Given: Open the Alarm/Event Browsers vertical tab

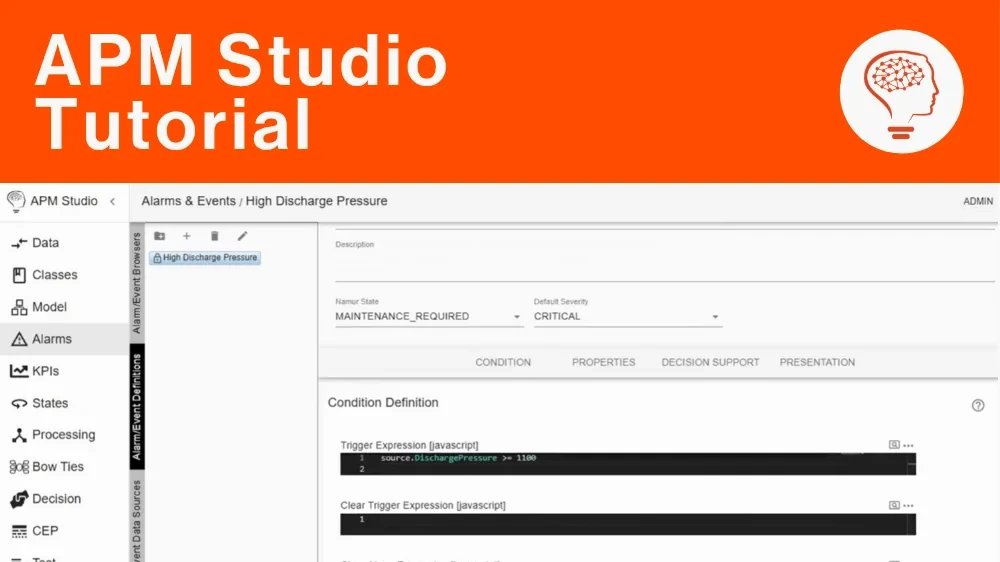Looking at the screenshot, I should click(136, 283).
